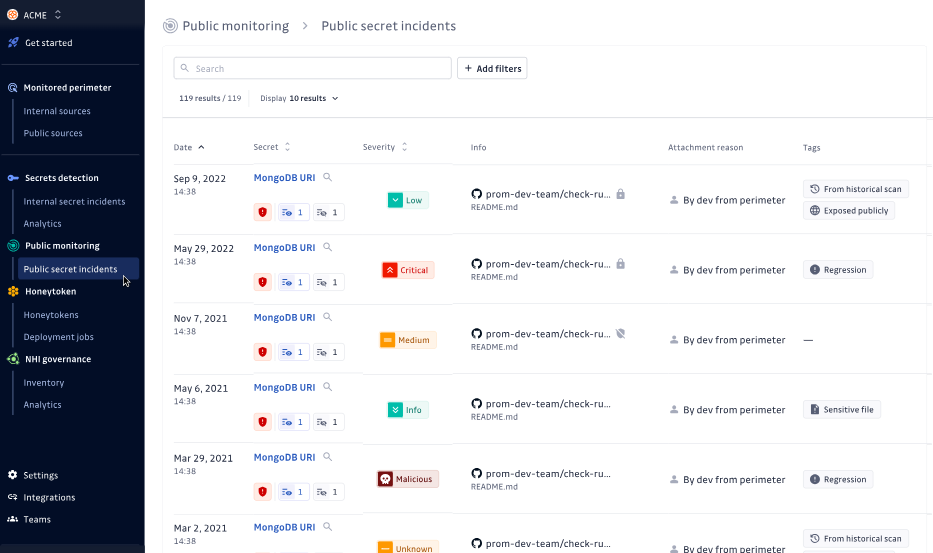Click Exposed publicly tag
933x553 pixels.
(x=849, y=211)
